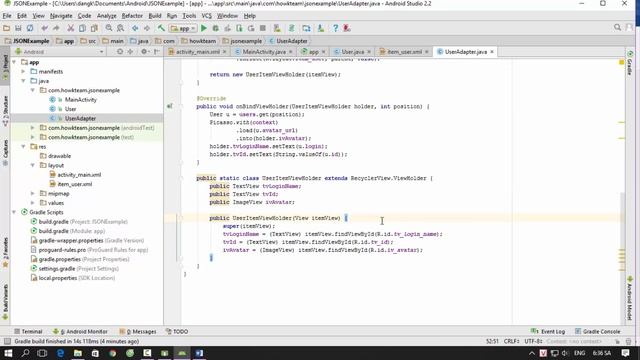
Task: Click the Sync Project with Gradle icon
Action: click(291, 28)
